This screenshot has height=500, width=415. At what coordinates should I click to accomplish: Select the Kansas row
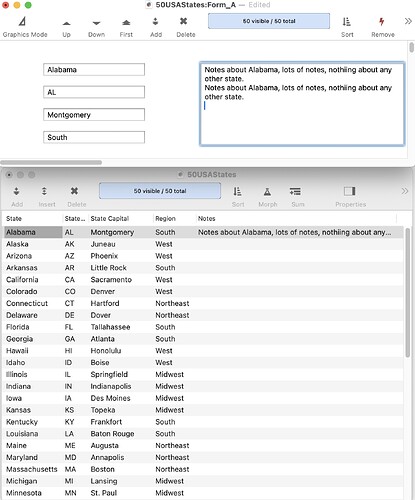[203, 410]
